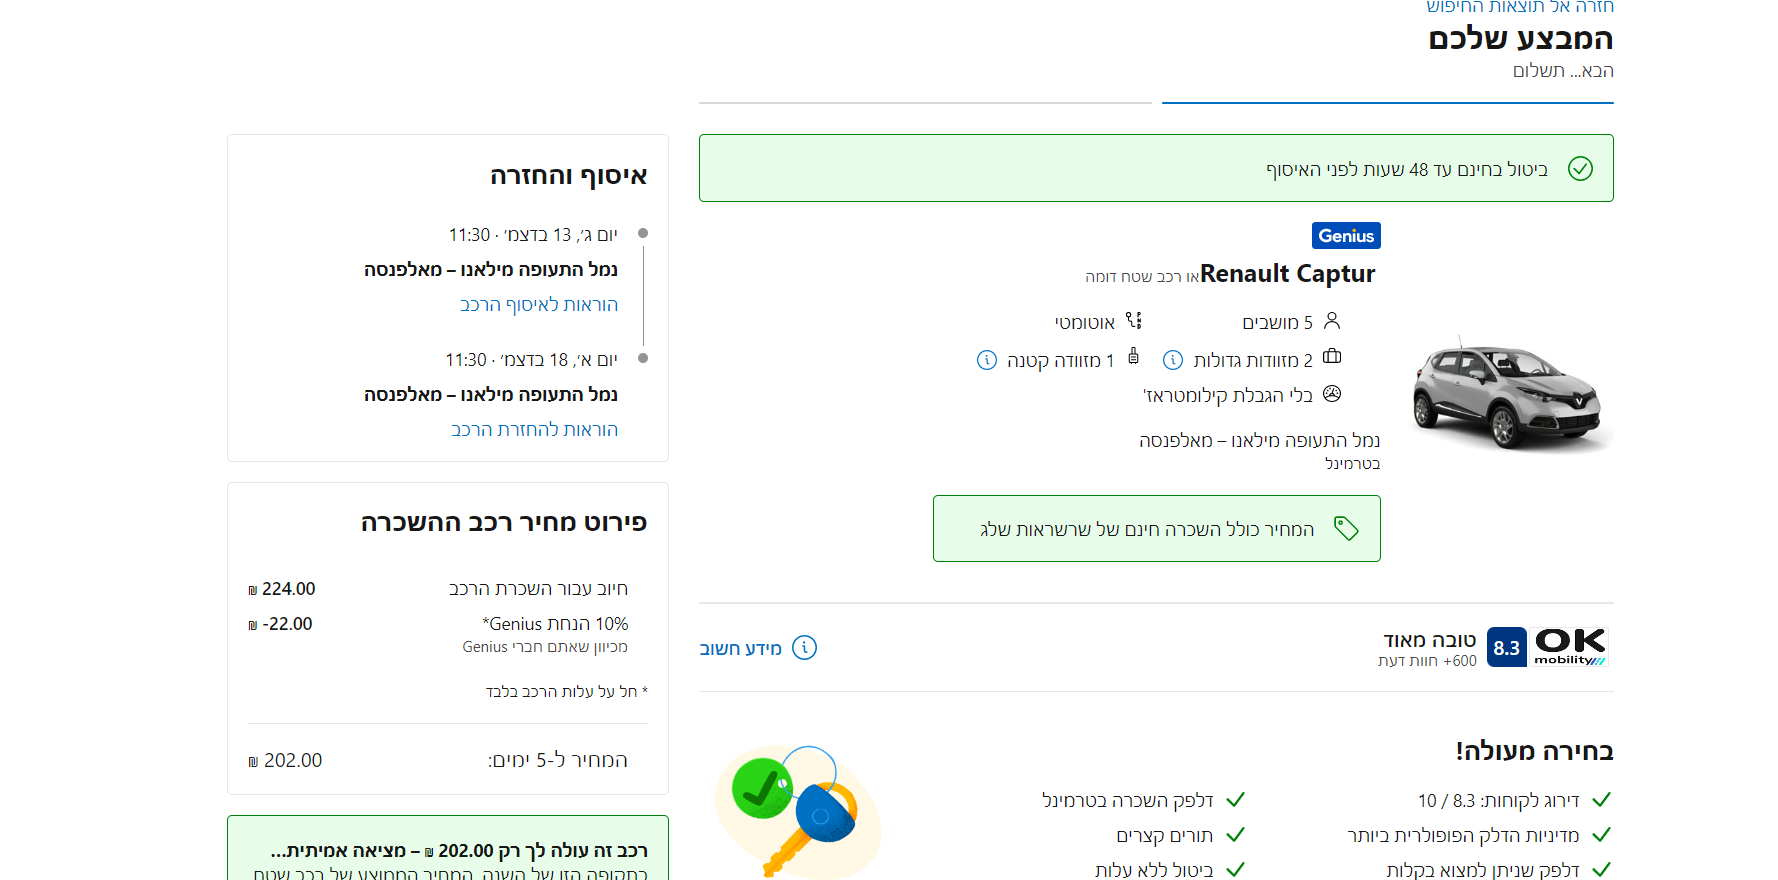Go back to search results via the top link

click(x=1519, y=7)
